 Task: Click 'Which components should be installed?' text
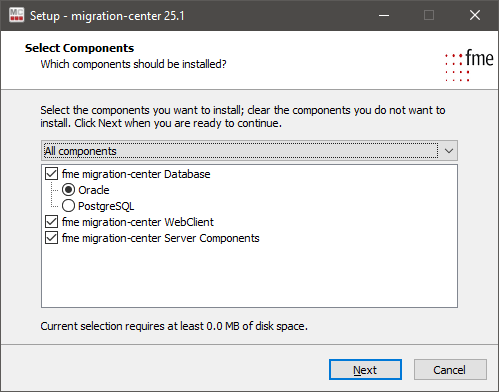pos(133,64)
